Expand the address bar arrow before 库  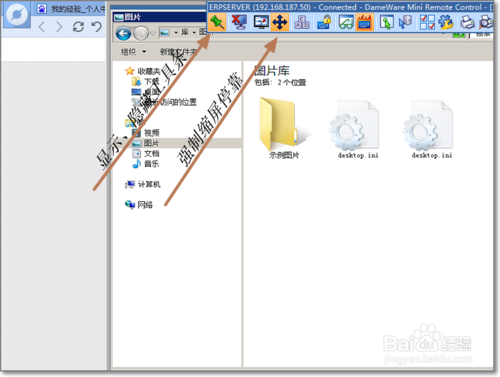(176, 33)
